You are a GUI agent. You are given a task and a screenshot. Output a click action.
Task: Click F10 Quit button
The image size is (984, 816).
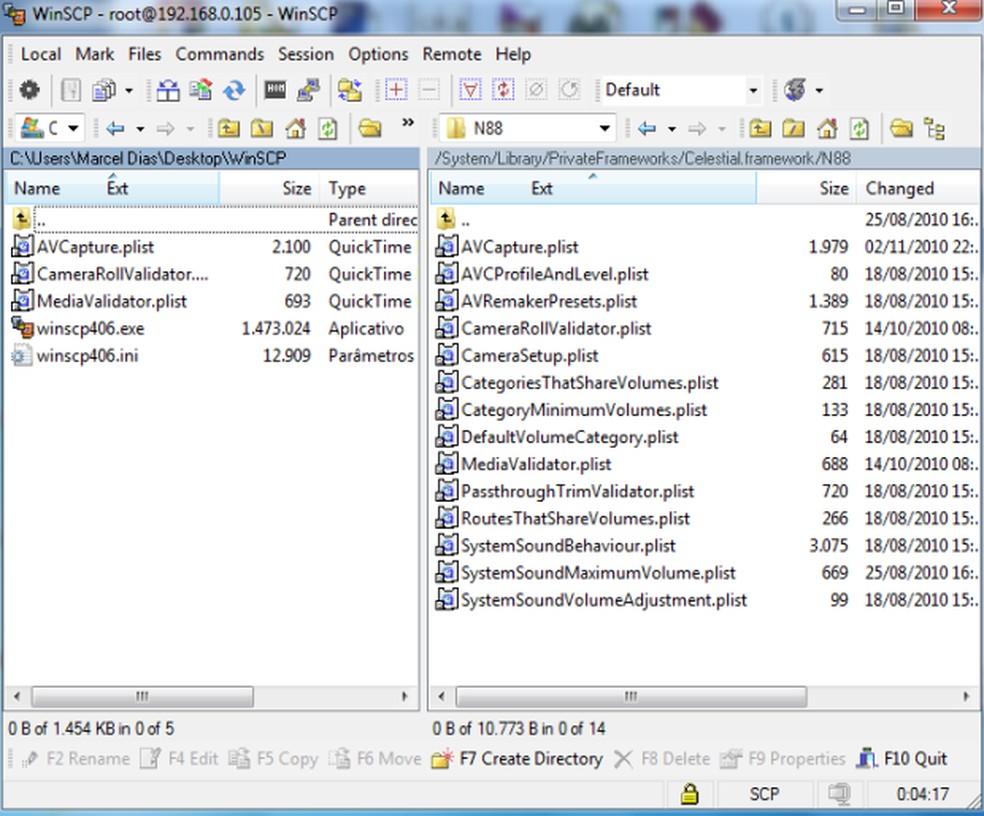(x=902, y=759)
